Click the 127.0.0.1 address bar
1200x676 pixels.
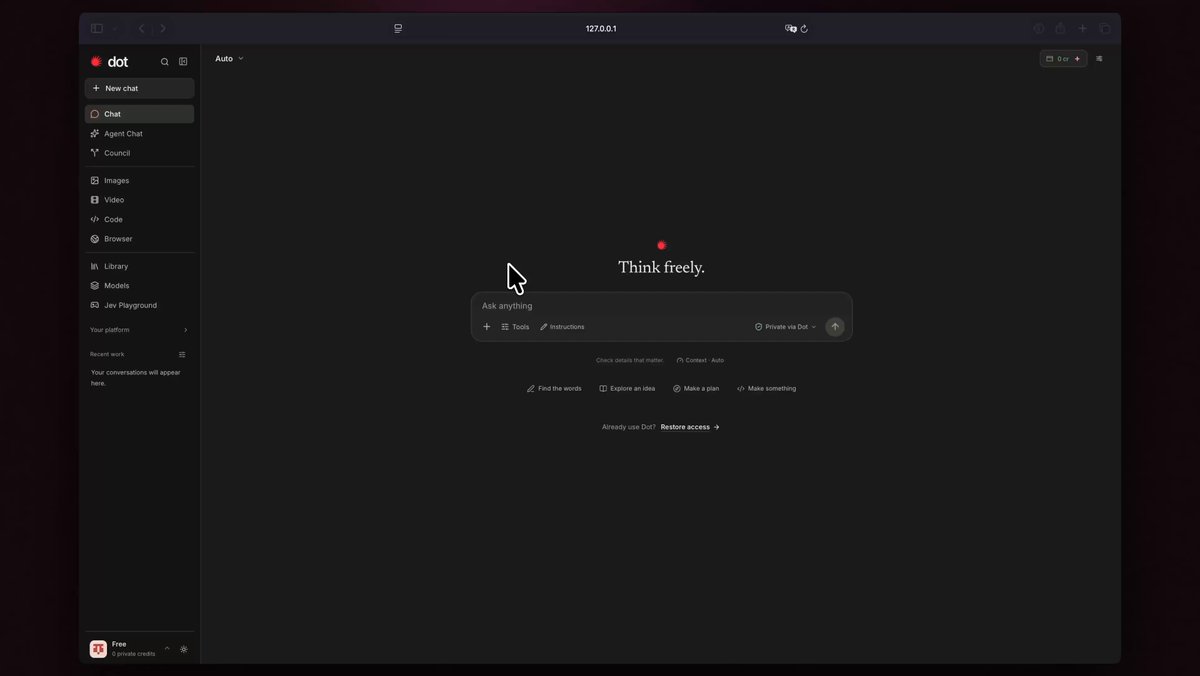[600, 29]
